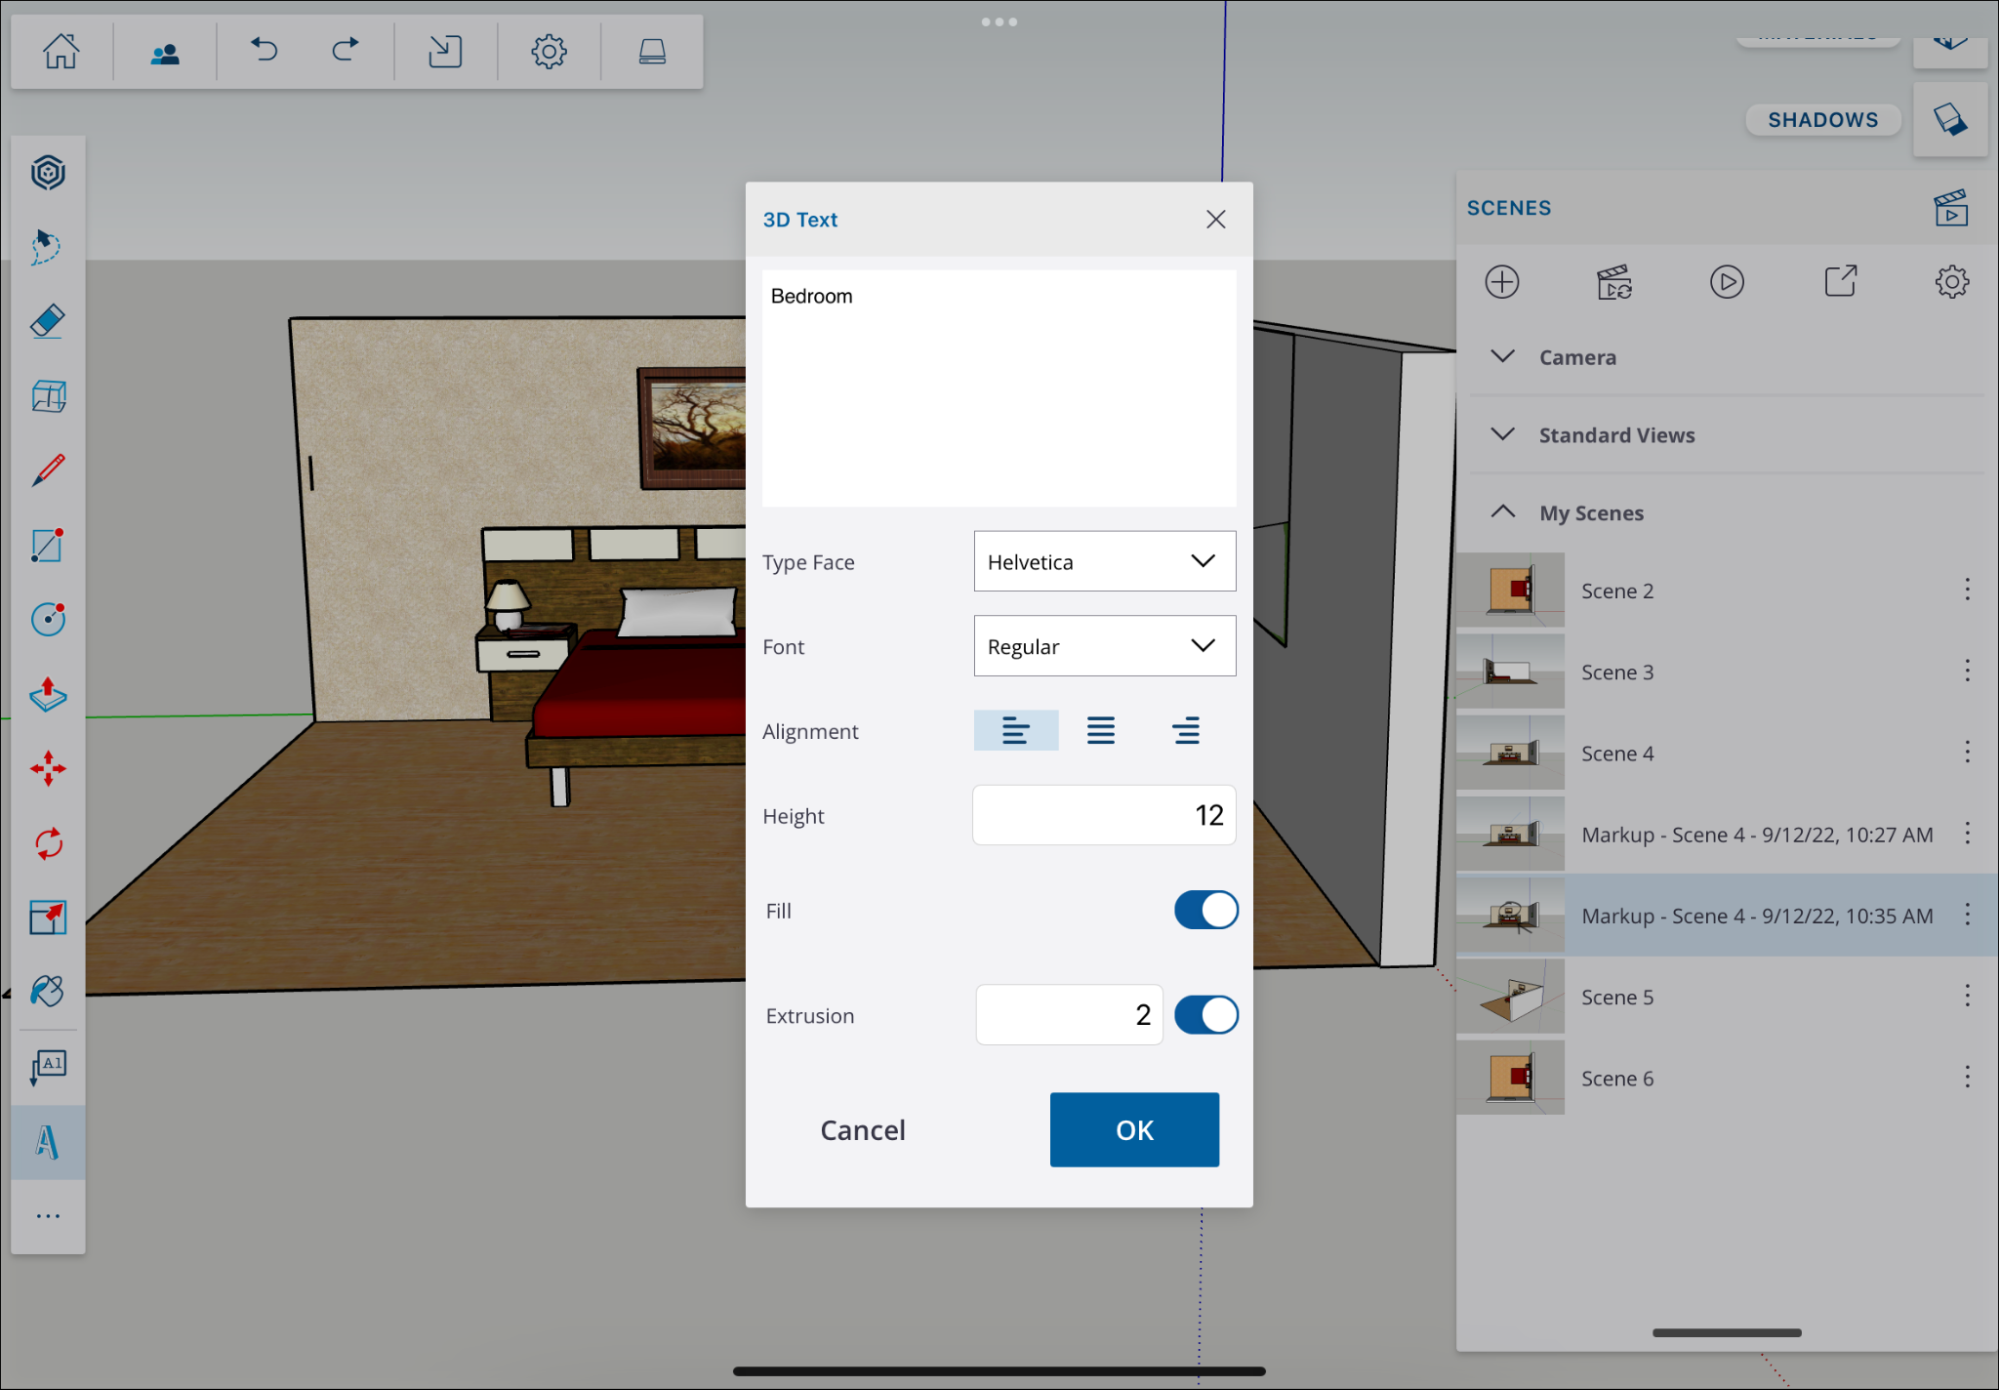The width and height of the screenshot is (1999, 1390).
Task: Choose right text alignment
Action: 1186,730
